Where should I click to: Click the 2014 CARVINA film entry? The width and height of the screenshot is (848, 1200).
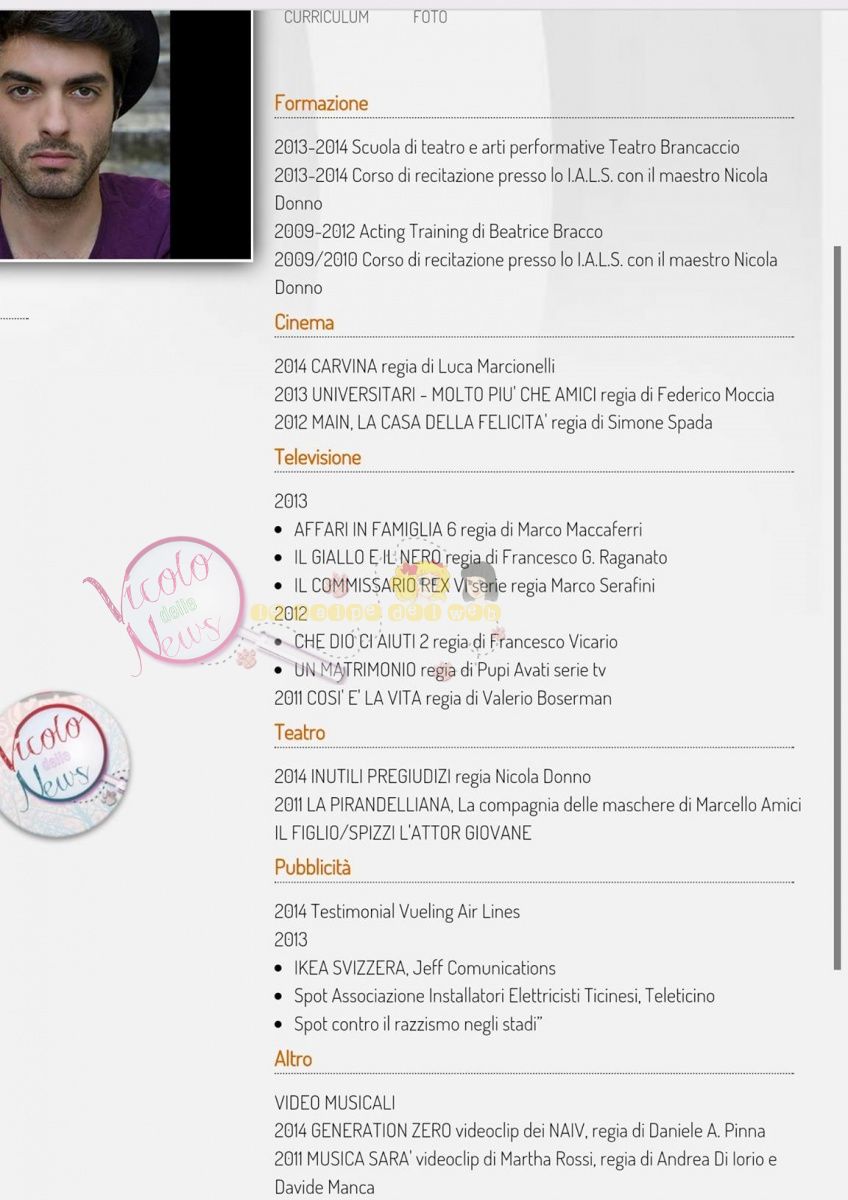pyautogui.click(x=414, y=366)
